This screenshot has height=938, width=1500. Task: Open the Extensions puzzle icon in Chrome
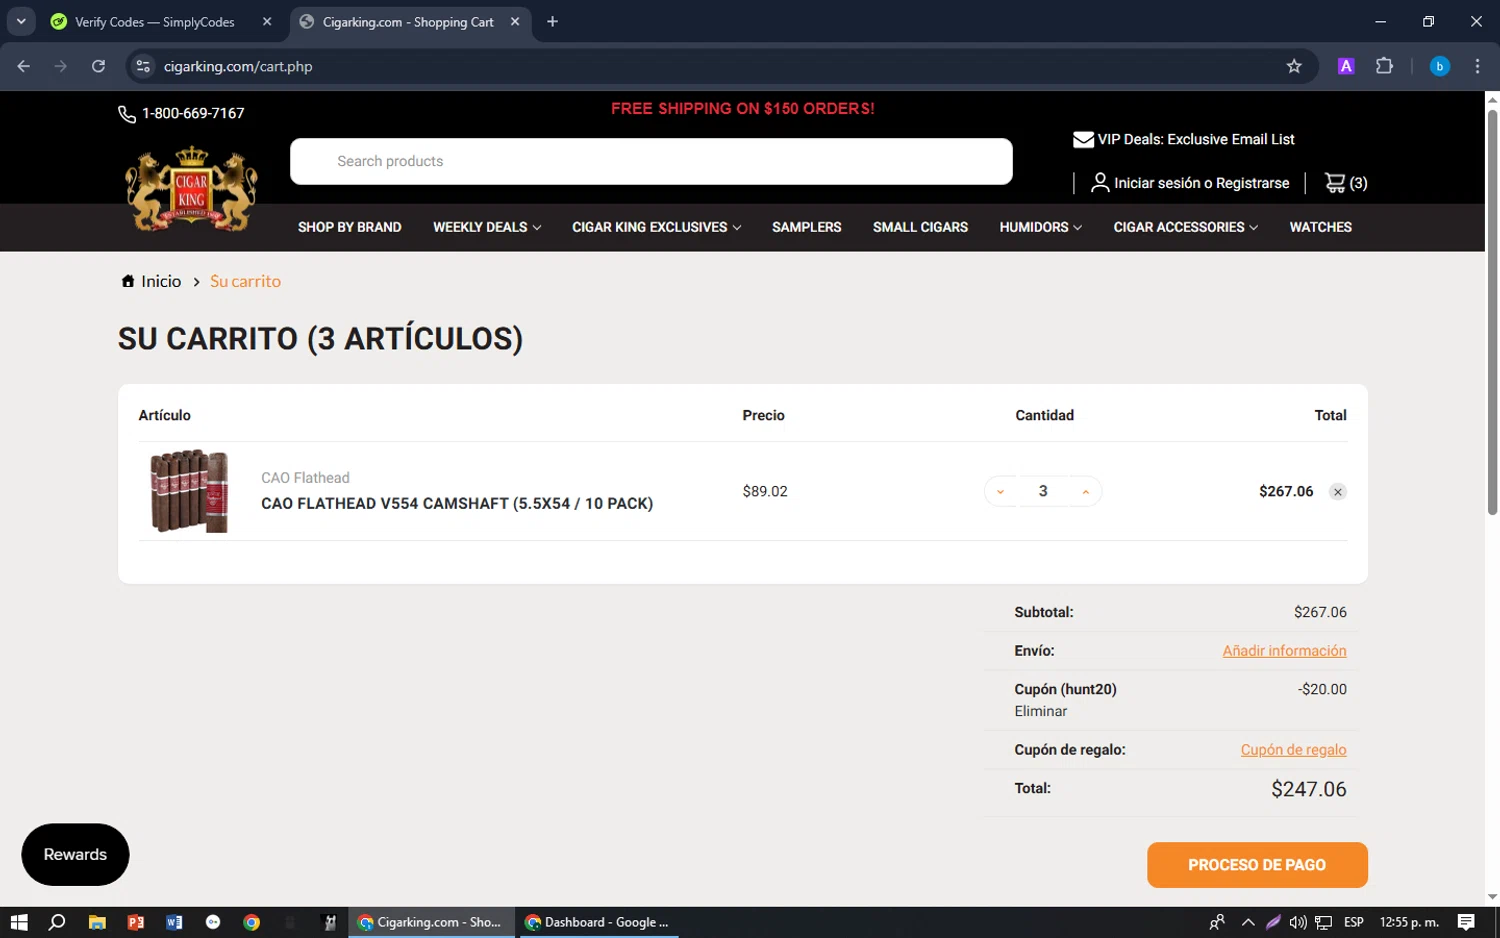(1384, 66)
